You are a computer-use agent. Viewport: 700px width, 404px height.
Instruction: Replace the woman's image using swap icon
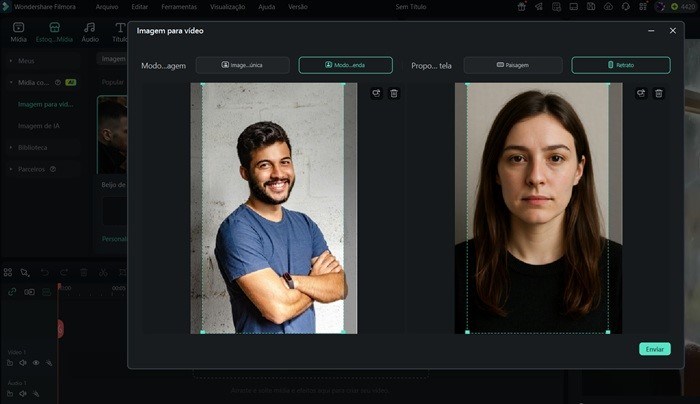click(x=641, y=93)
